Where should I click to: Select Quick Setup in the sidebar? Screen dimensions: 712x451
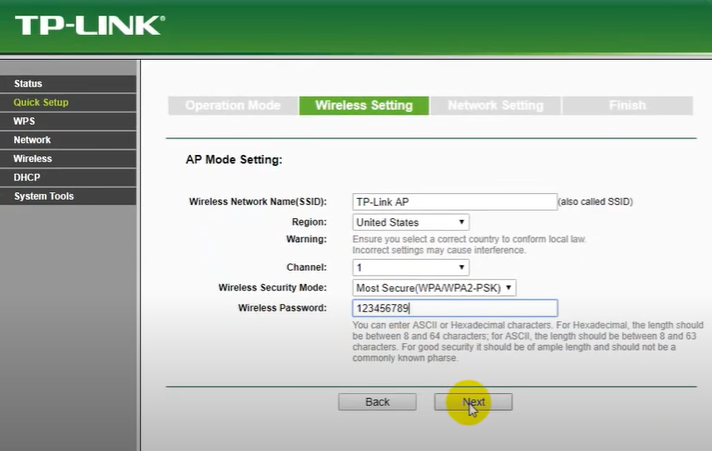(x=41, y=103)
